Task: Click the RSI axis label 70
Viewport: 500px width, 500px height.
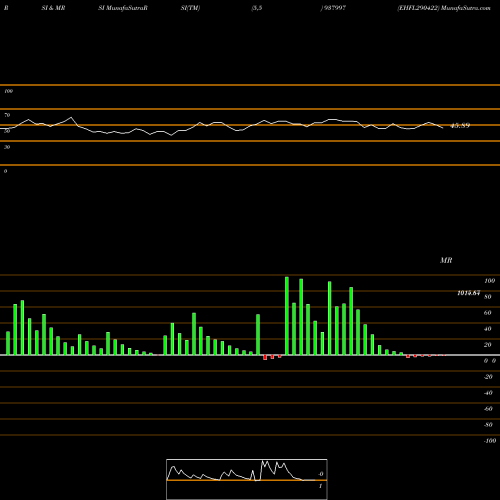Action: [7, 115]
